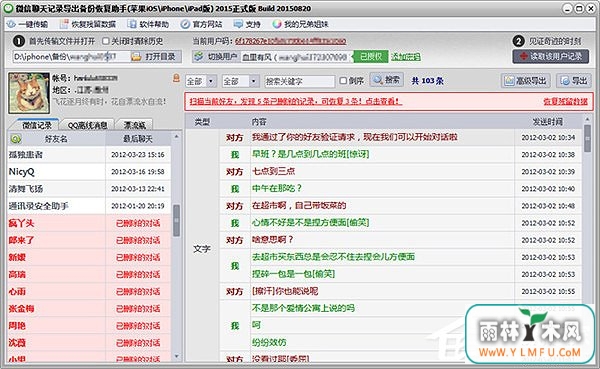Click the deleted records scan notice link
The width and height of the screenshot is (600, 369).
pos(296,101)
